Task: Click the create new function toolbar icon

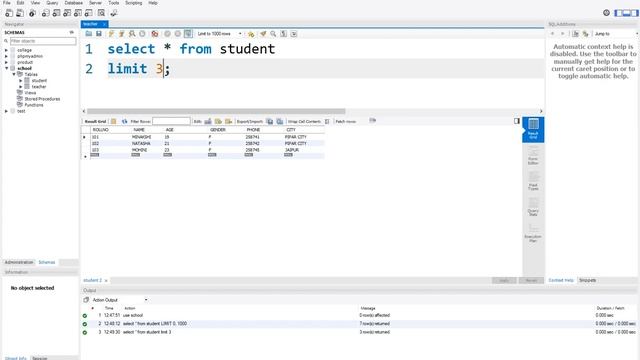Action: (88, 13)
